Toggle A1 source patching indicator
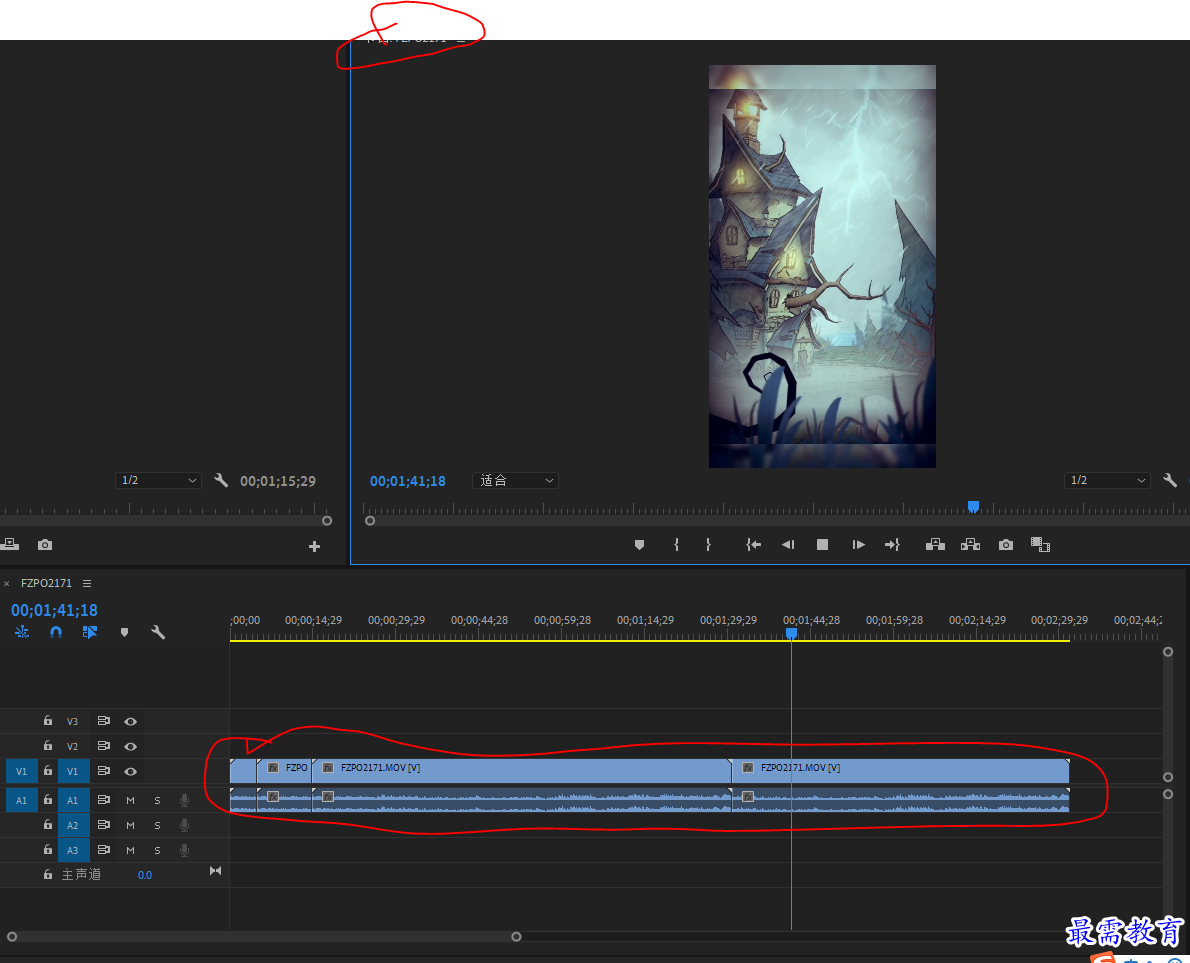Image resolution: width=1190 pixels, height=963 pixels. tap(21, 801)
